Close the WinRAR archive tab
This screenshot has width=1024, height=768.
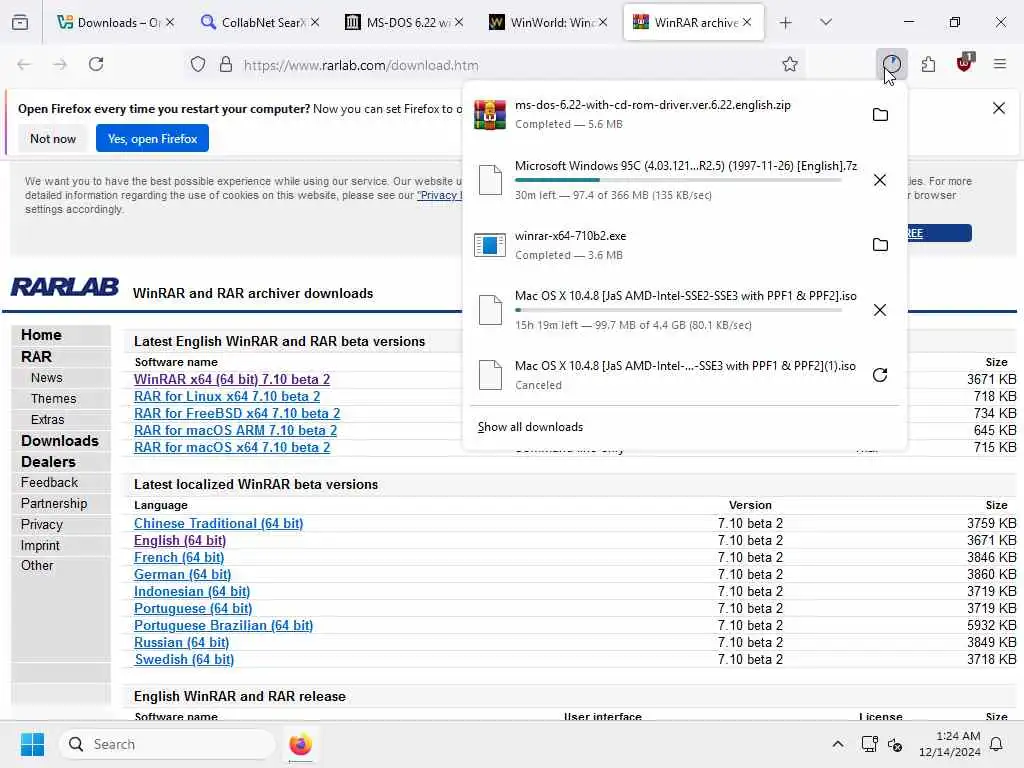[746, 23]
